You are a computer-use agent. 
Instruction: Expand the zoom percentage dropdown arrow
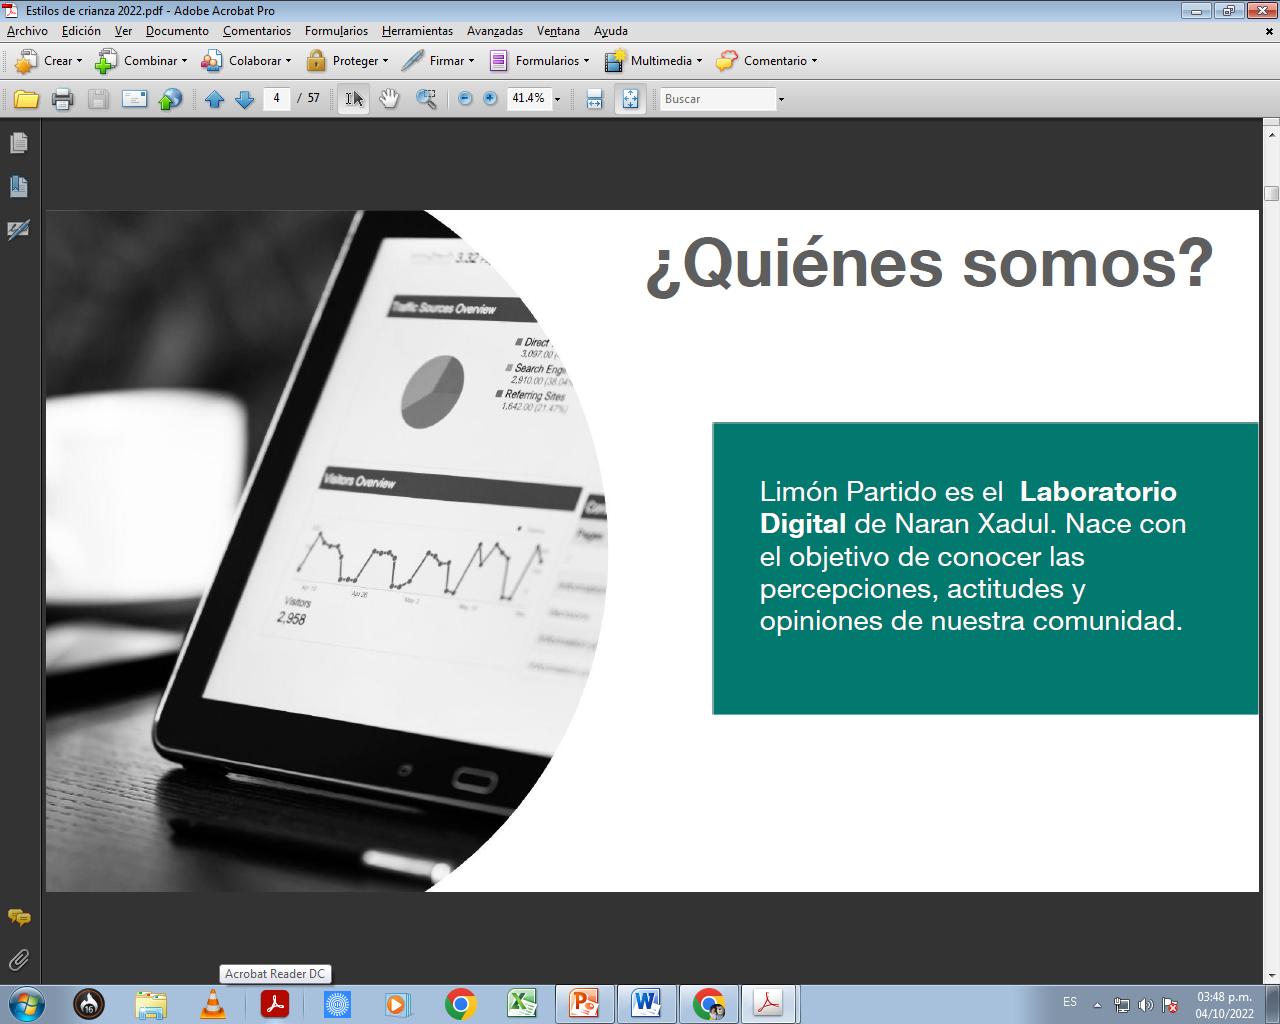pyautogui.click(x=557, y=99)
